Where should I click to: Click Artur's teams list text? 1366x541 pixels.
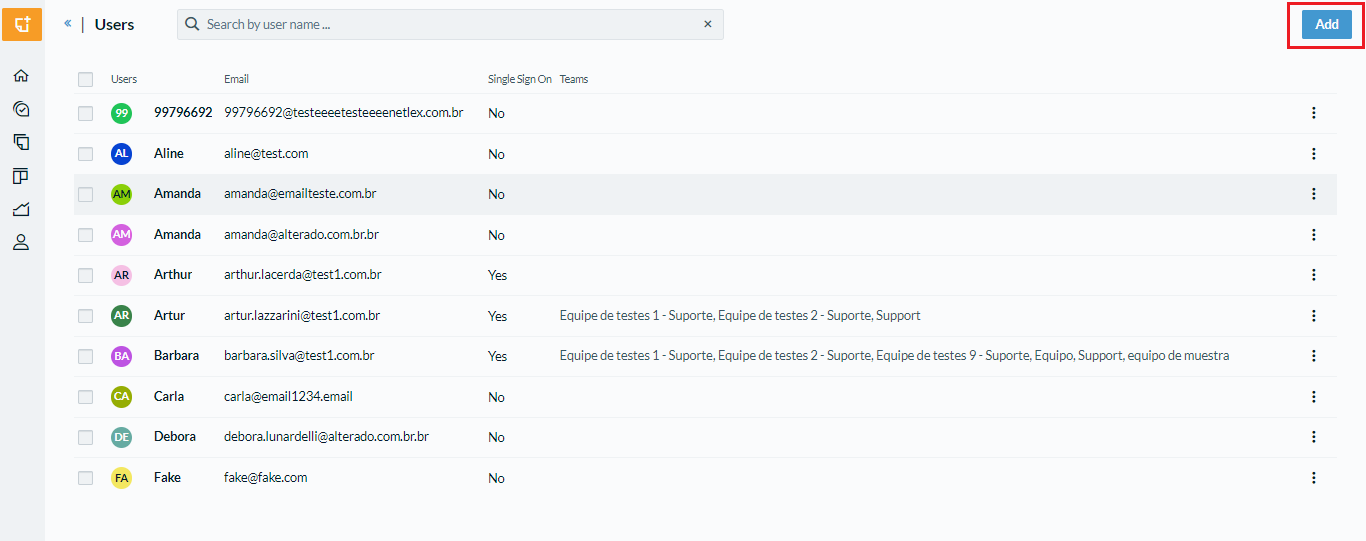pos(740,315)
